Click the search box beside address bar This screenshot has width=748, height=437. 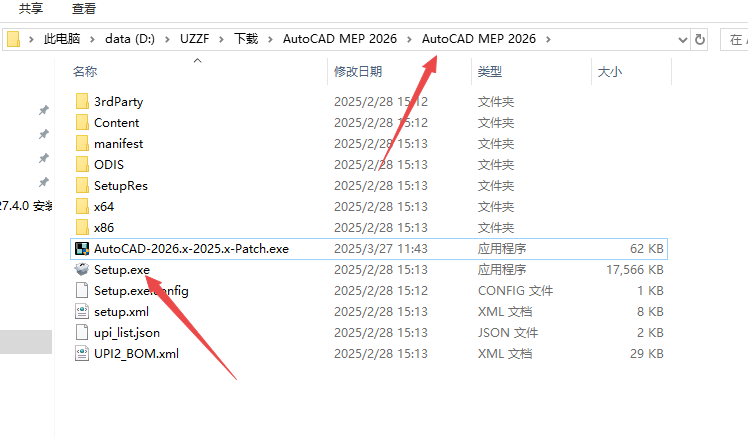735,39
